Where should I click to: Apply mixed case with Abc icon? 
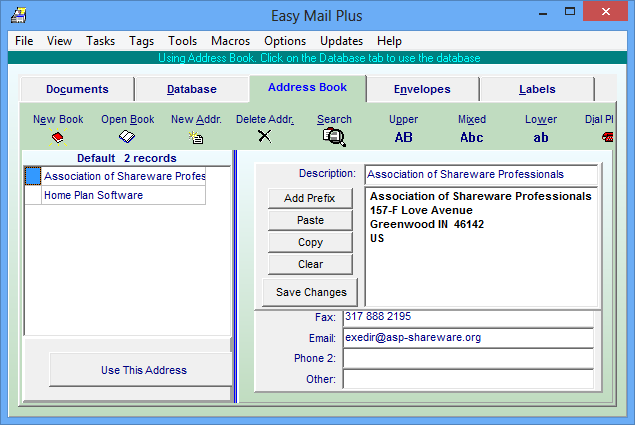471,137
